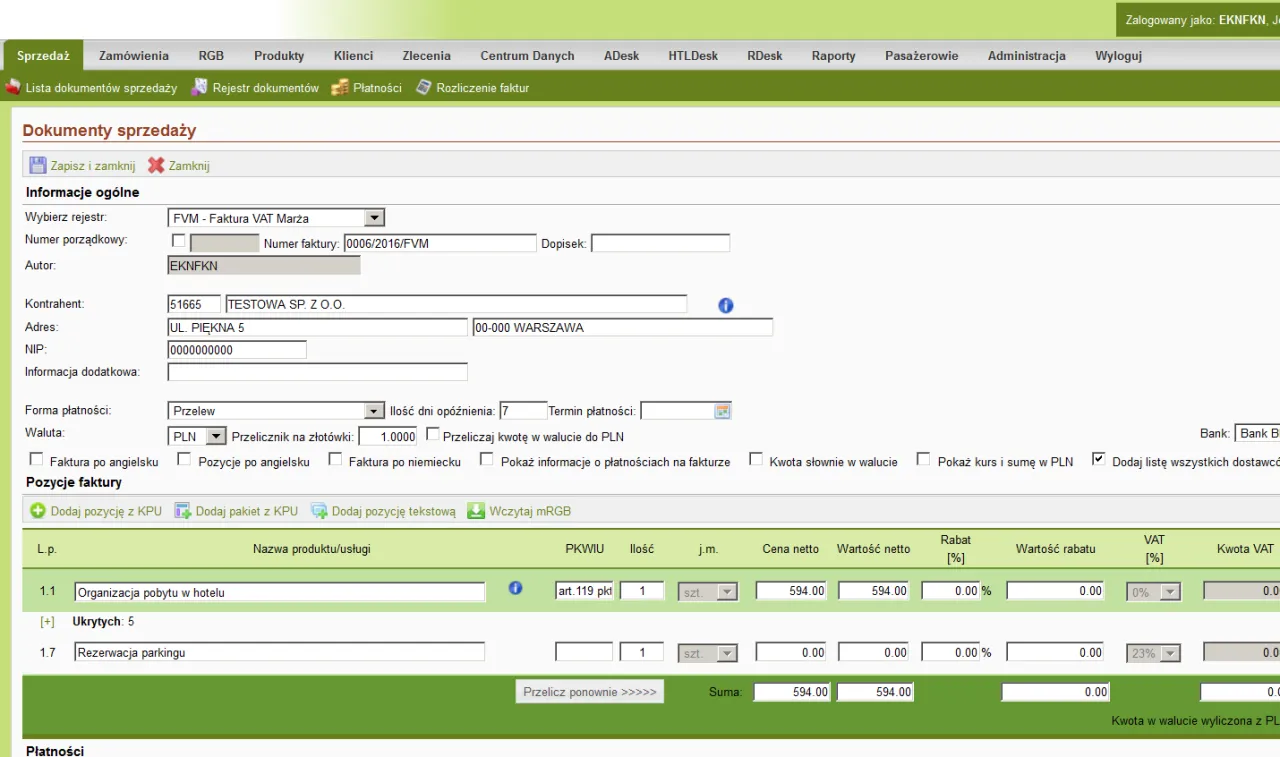Click the Zapisz i zamknij save icon
The height and width of the screenshot is (757, 1280).
[37, 166]
